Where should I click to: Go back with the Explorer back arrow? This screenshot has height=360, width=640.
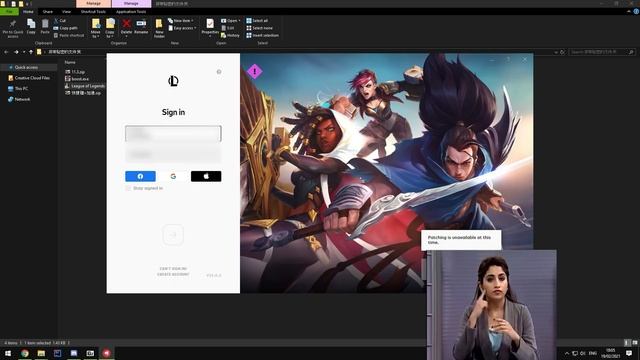point(6,52)
